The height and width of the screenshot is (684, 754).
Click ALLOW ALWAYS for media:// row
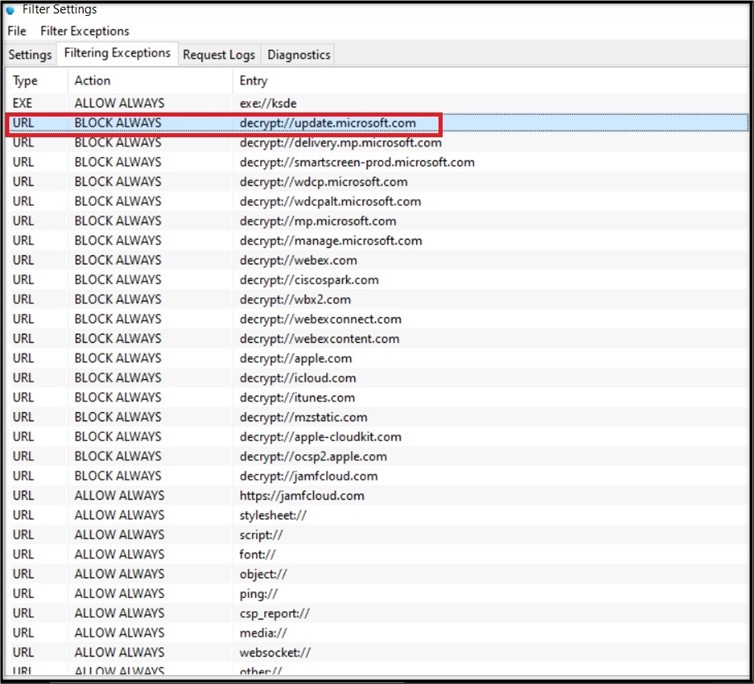pyautogui.click(x=119, y=633)
